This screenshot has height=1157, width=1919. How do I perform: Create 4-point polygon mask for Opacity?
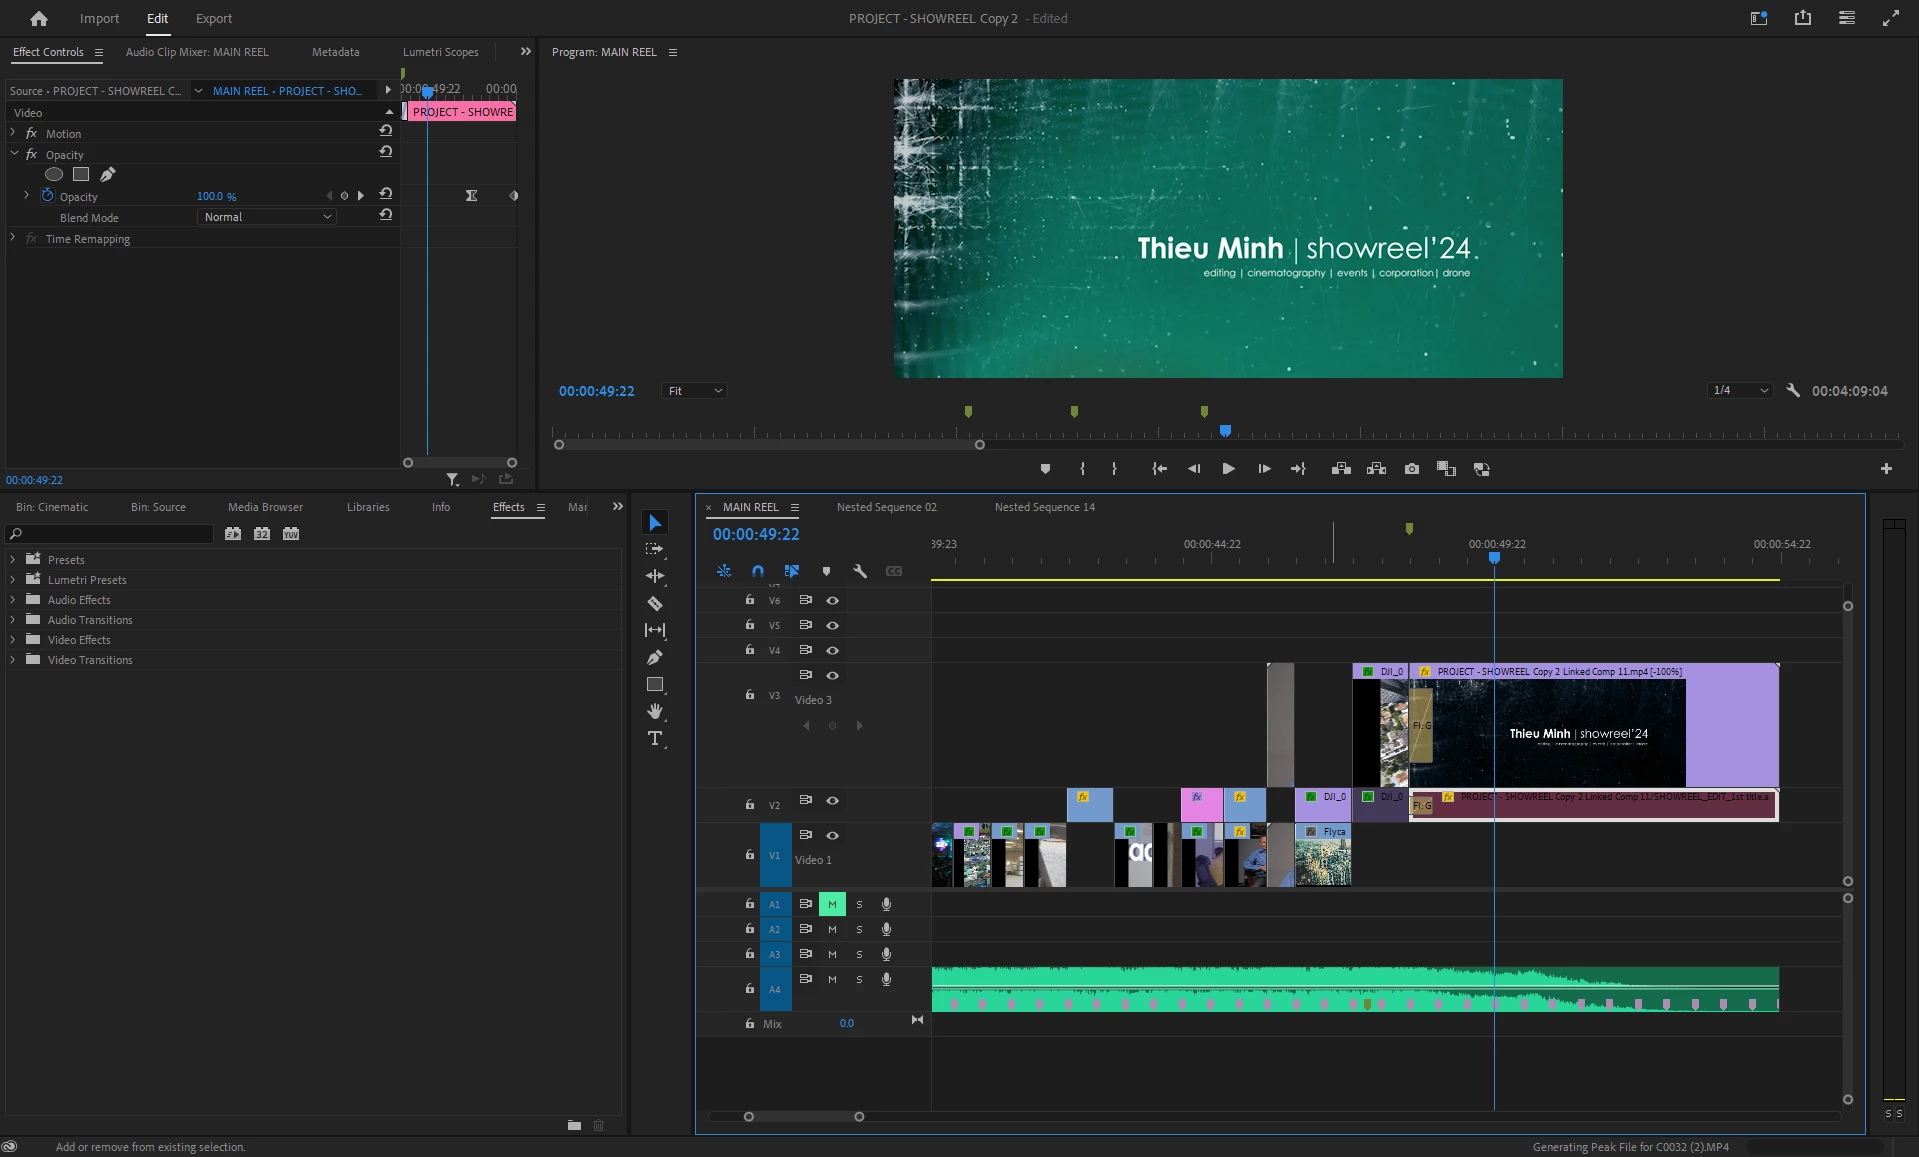pos(81,174)
